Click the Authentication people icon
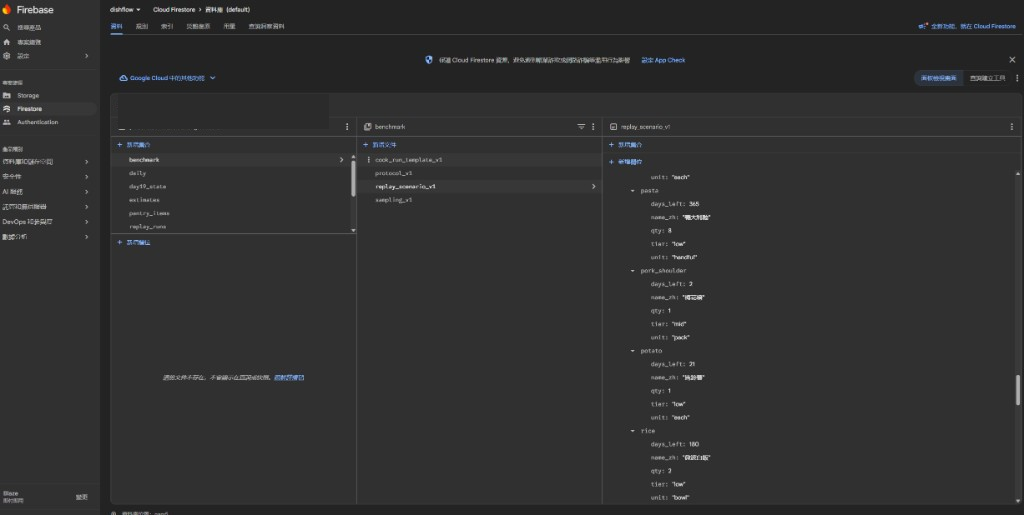 [x=7, y=122]
